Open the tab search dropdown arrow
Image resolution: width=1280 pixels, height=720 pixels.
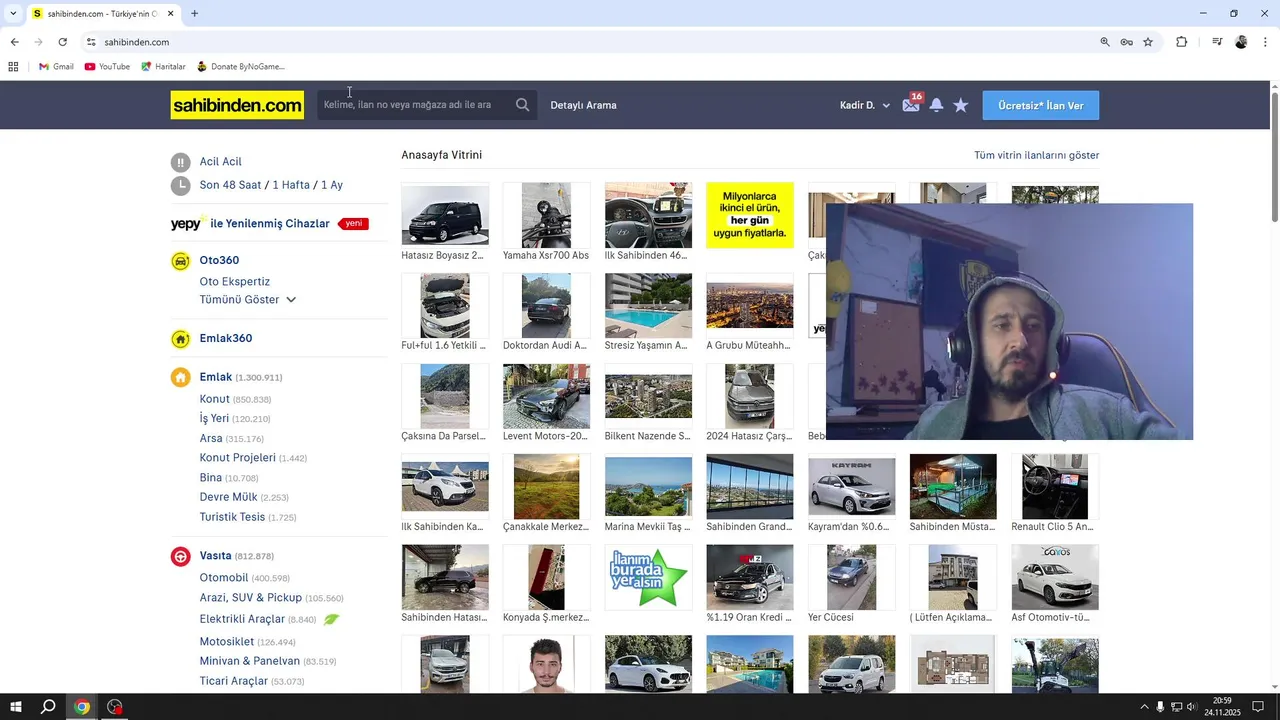[12, 14]
